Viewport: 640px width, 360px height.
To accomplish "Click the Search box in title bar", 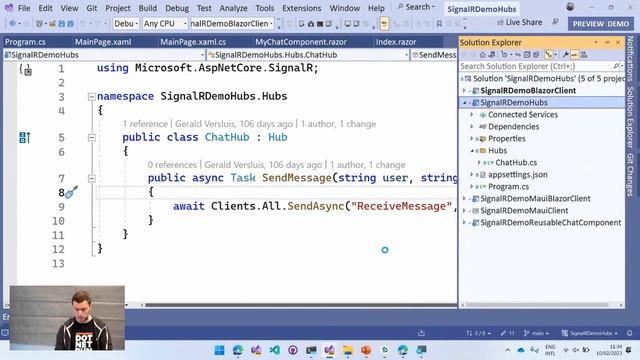I will tap(416, 7).
